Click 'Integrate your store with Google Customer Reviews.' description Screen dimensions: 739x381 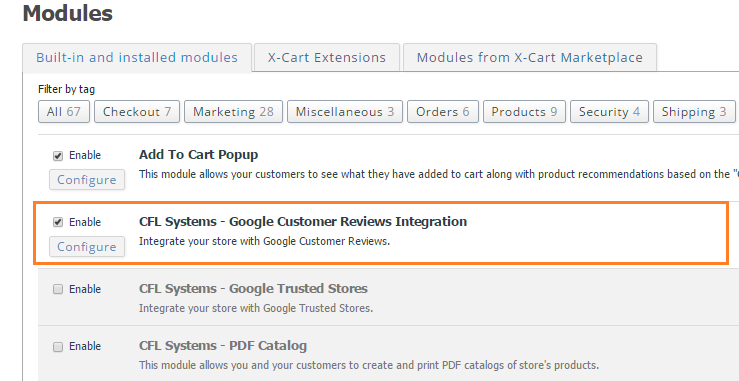tap(264, 241)
